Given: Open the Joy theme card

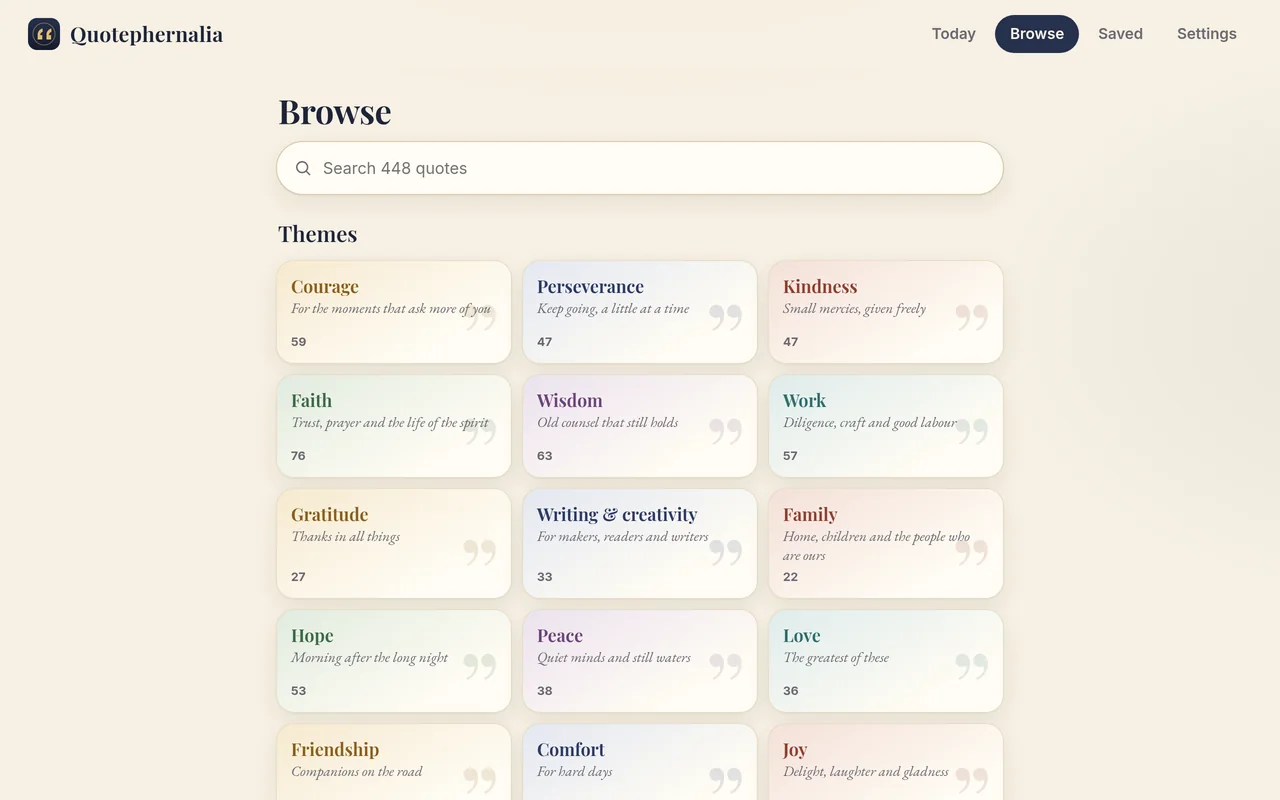Looking at the screenshot, I should click(886, 762).
